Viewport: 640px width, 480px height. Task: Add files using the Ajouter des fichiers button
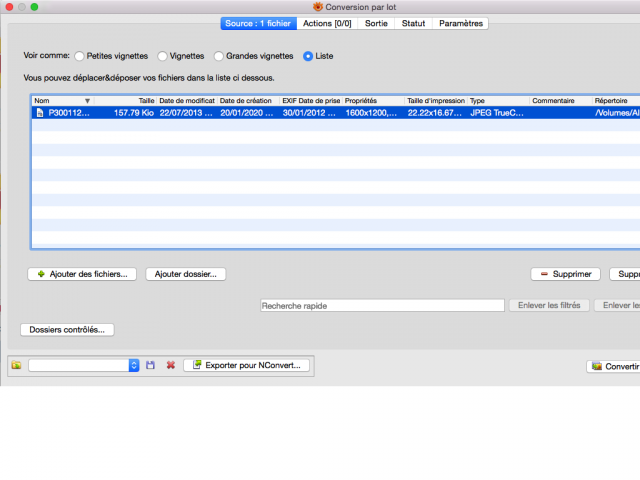82,274
